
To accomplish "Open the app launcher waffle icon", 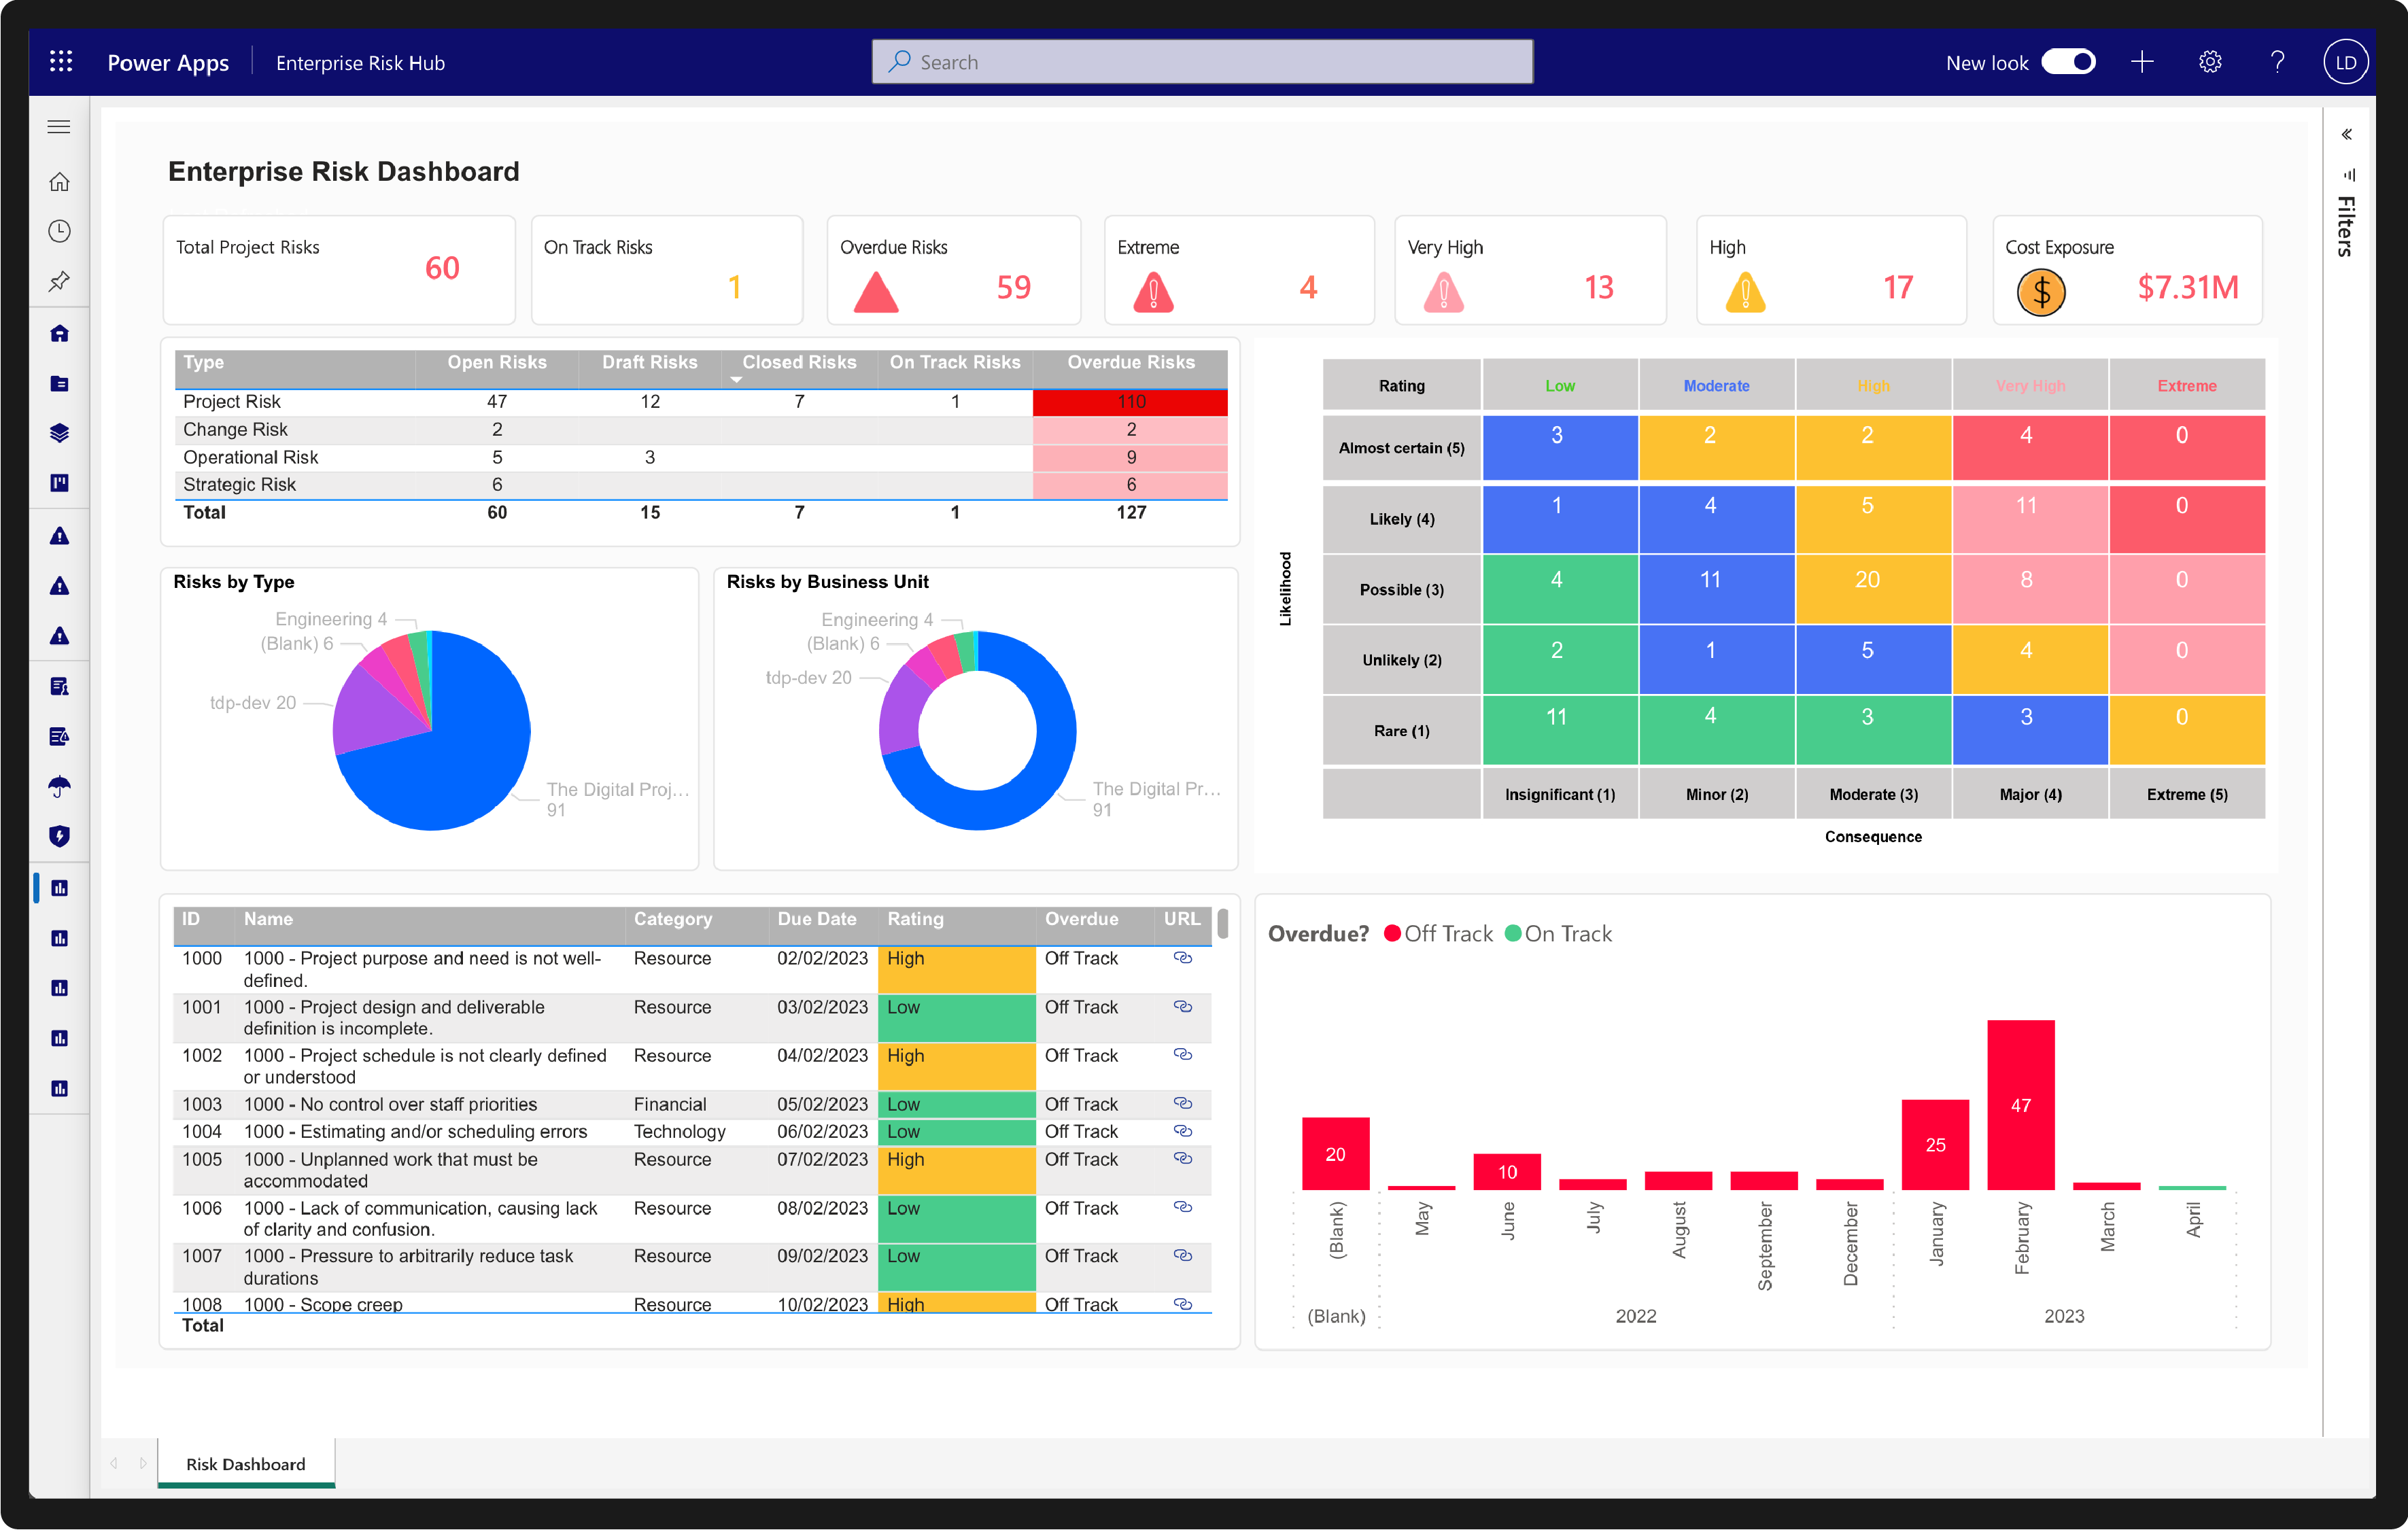I will tap(61, 62).
